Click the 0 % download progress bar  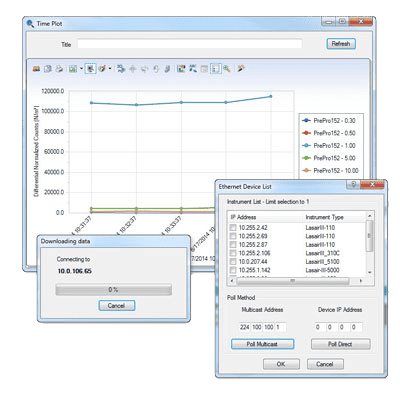[x=114, y=290]
